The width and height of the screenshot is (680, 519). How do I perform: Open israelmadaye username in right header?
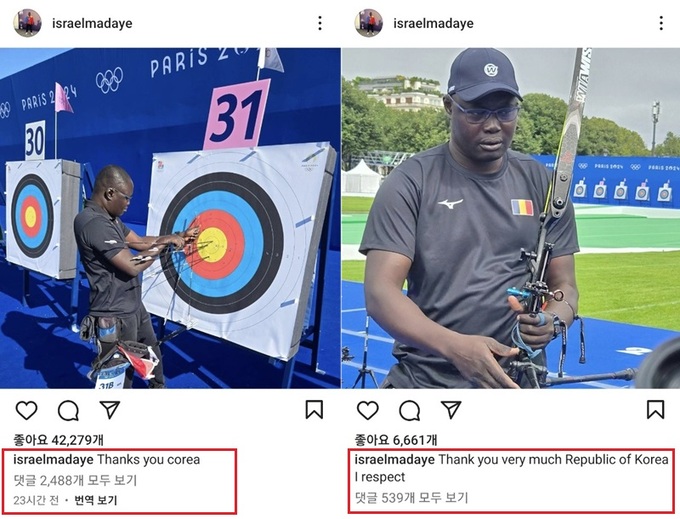pyautogui.click(x=433, y=23)
